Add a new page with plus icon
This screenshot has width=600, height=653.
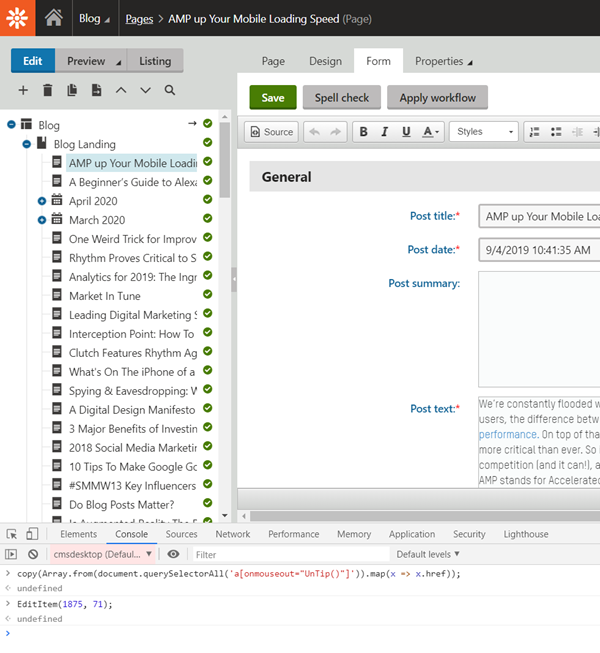tap(23, 90)
